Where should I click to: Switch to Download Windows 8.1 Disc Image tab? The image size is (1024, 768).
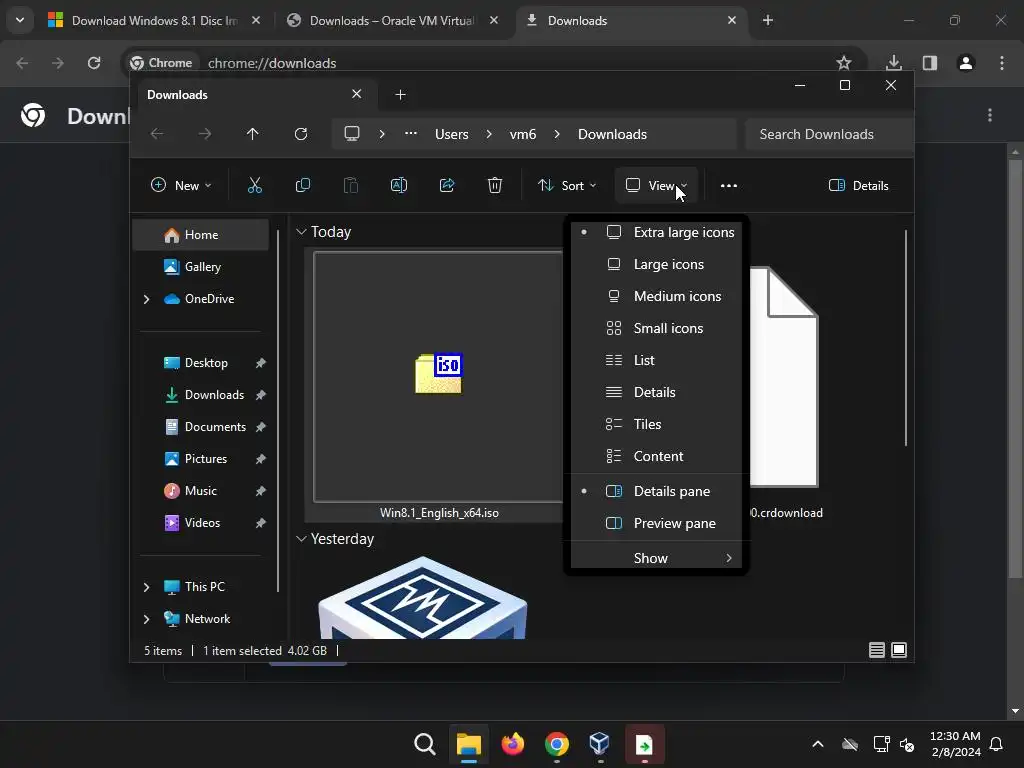[154, 20]
